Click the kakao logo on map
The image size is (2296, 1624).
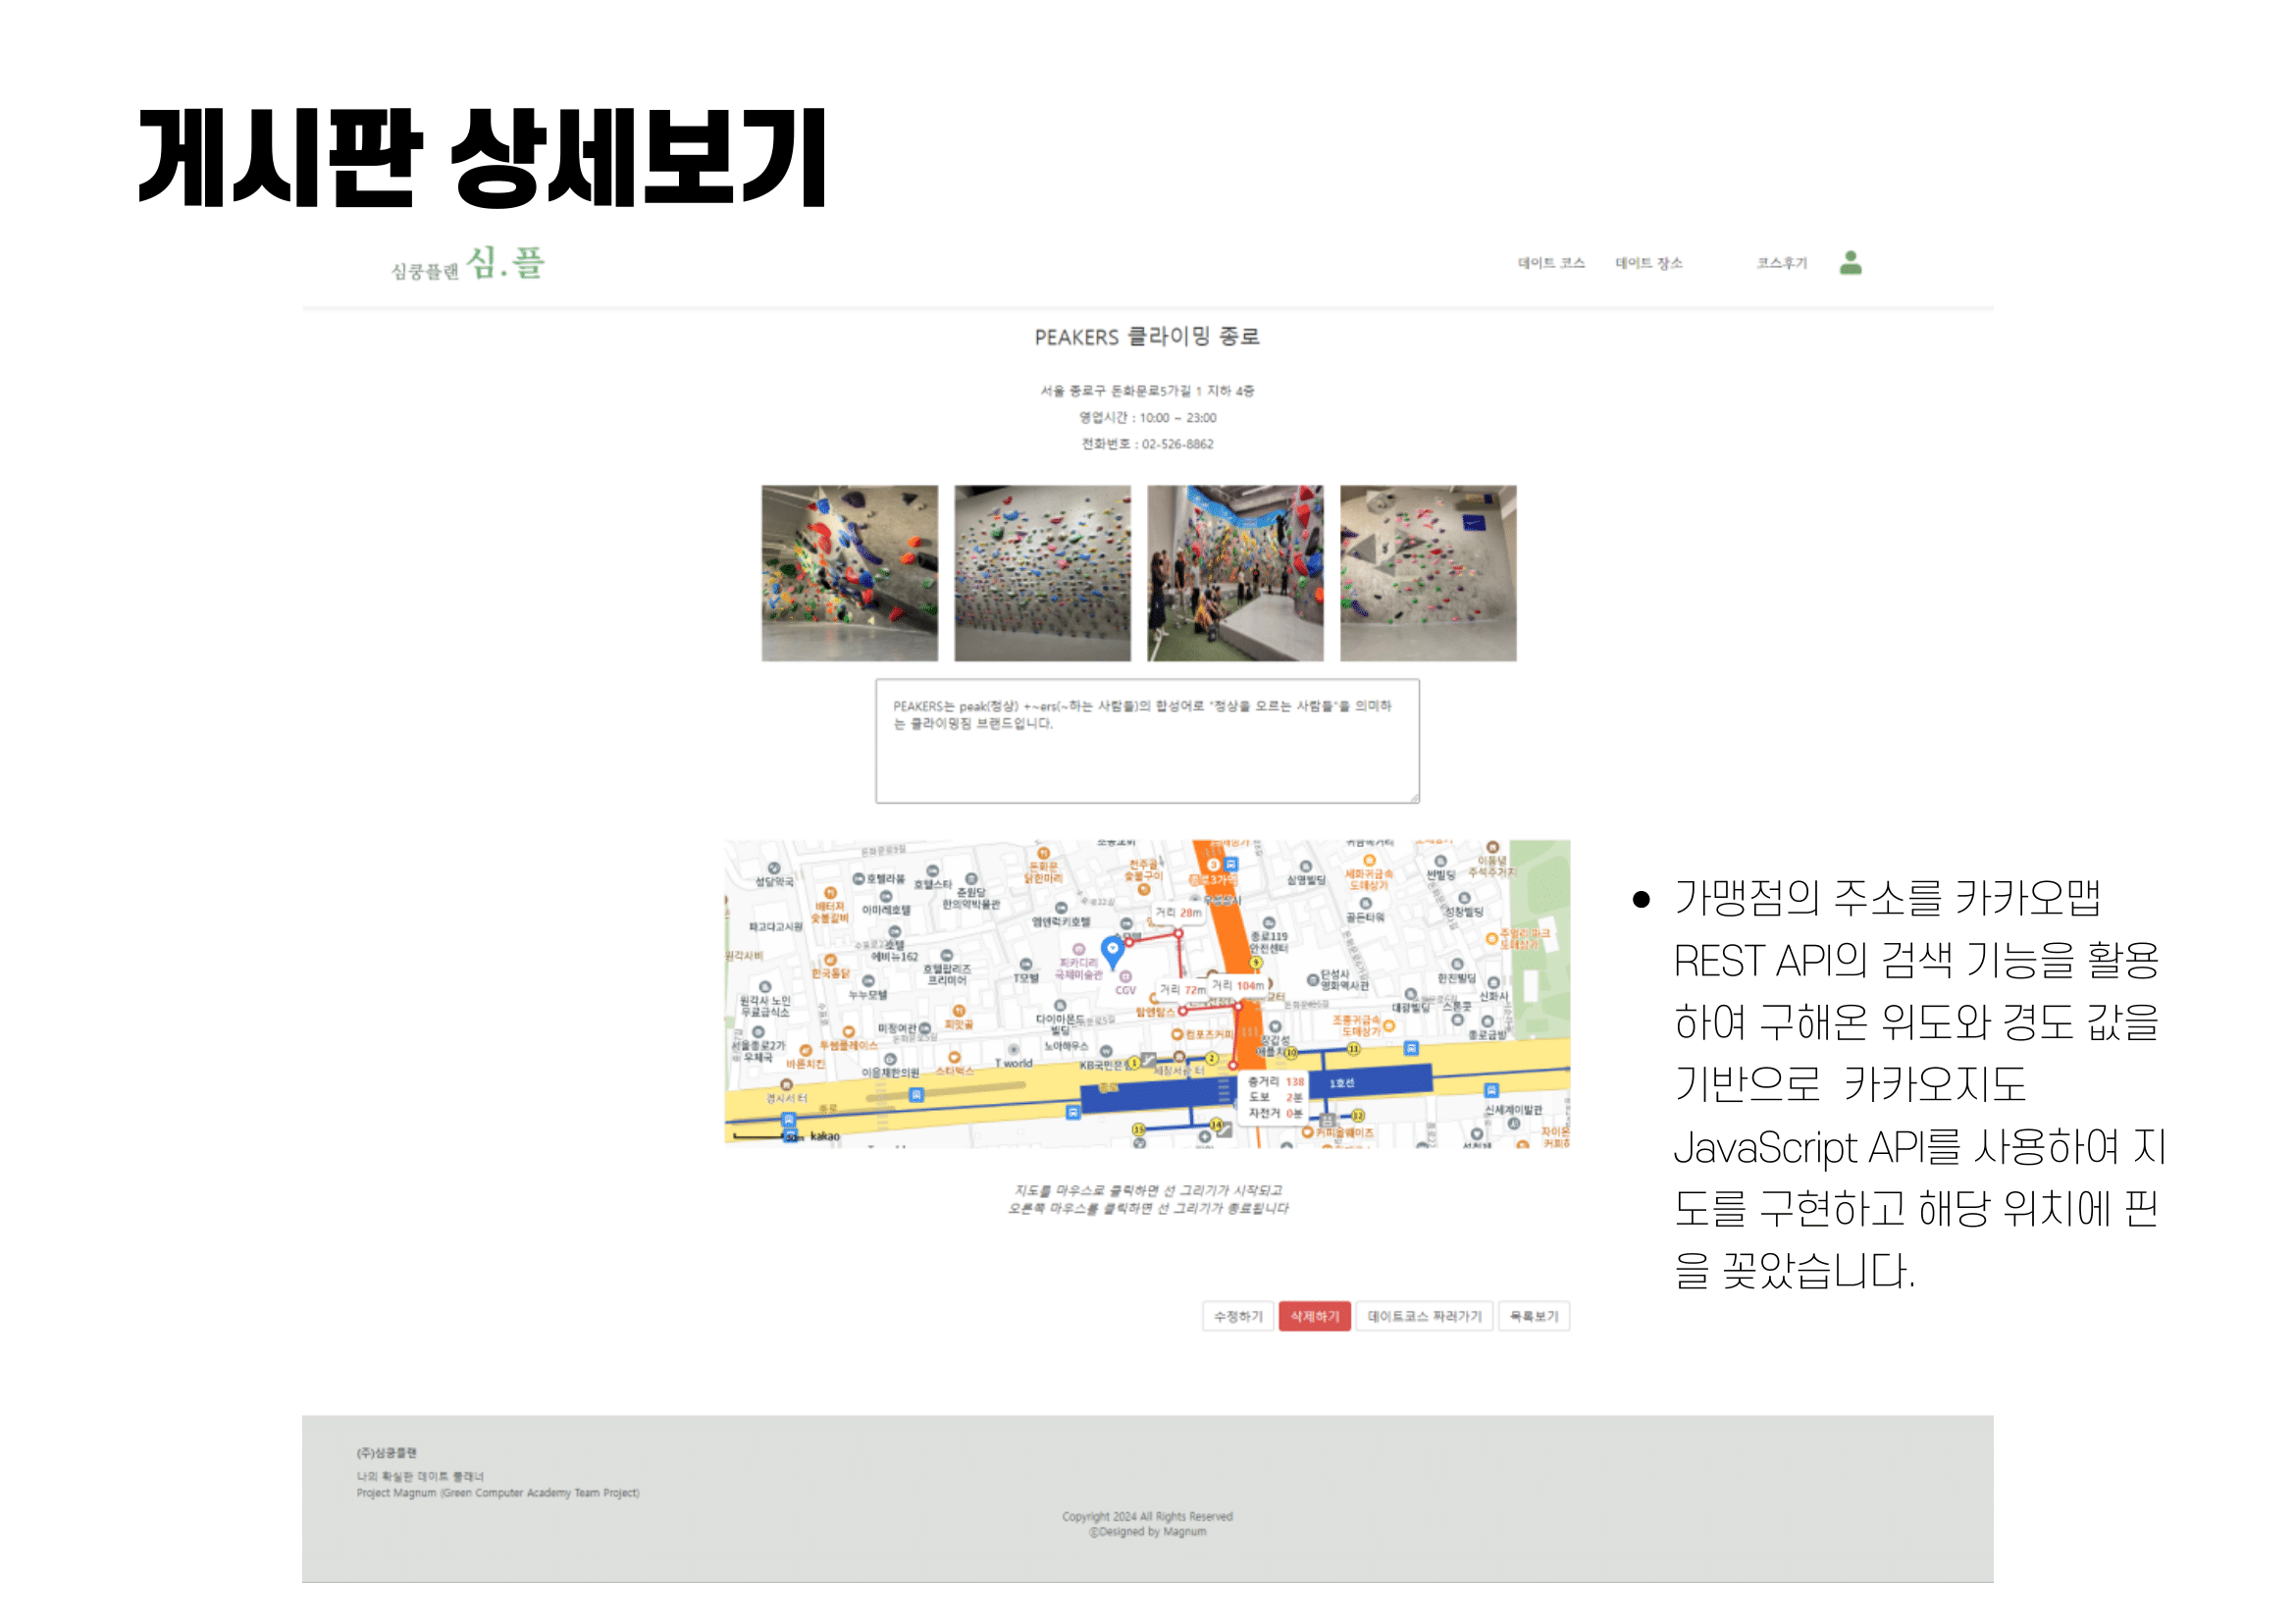pos(824,1136)
